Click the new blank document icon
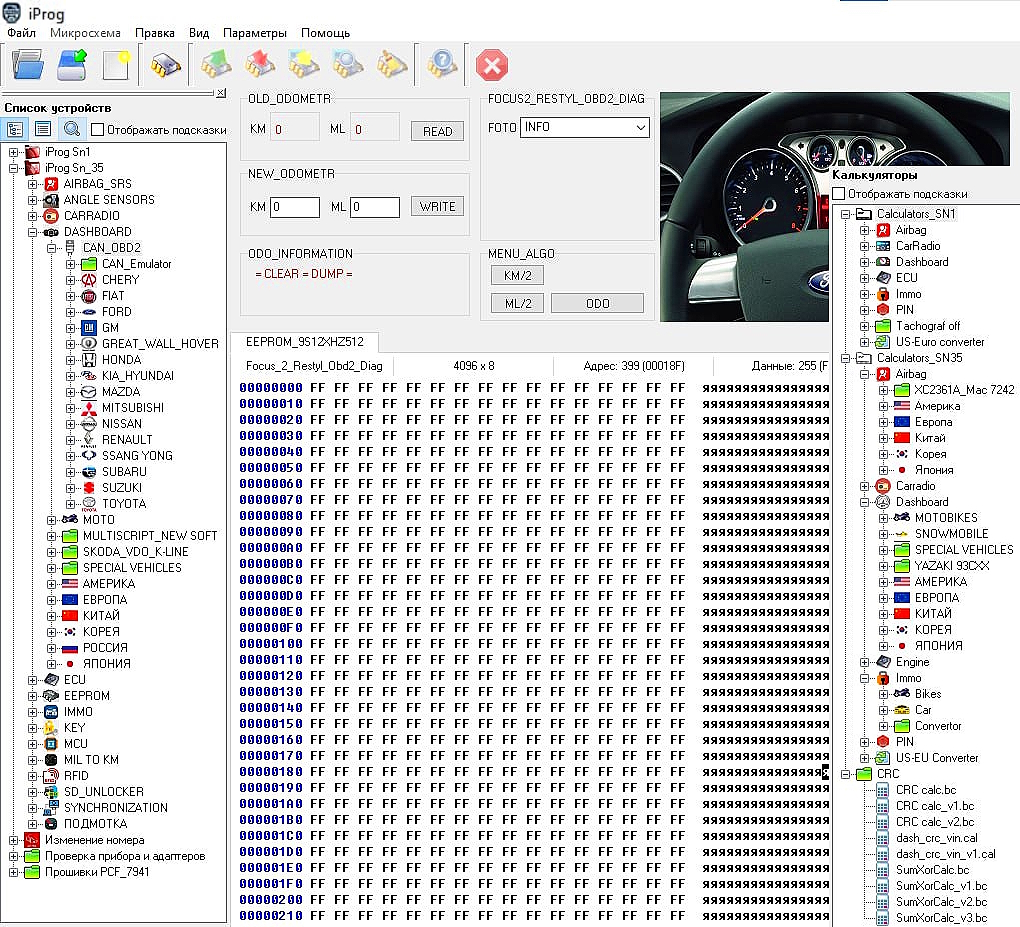The width and height of the screenshot is (1020, 927). coord(116,65)
